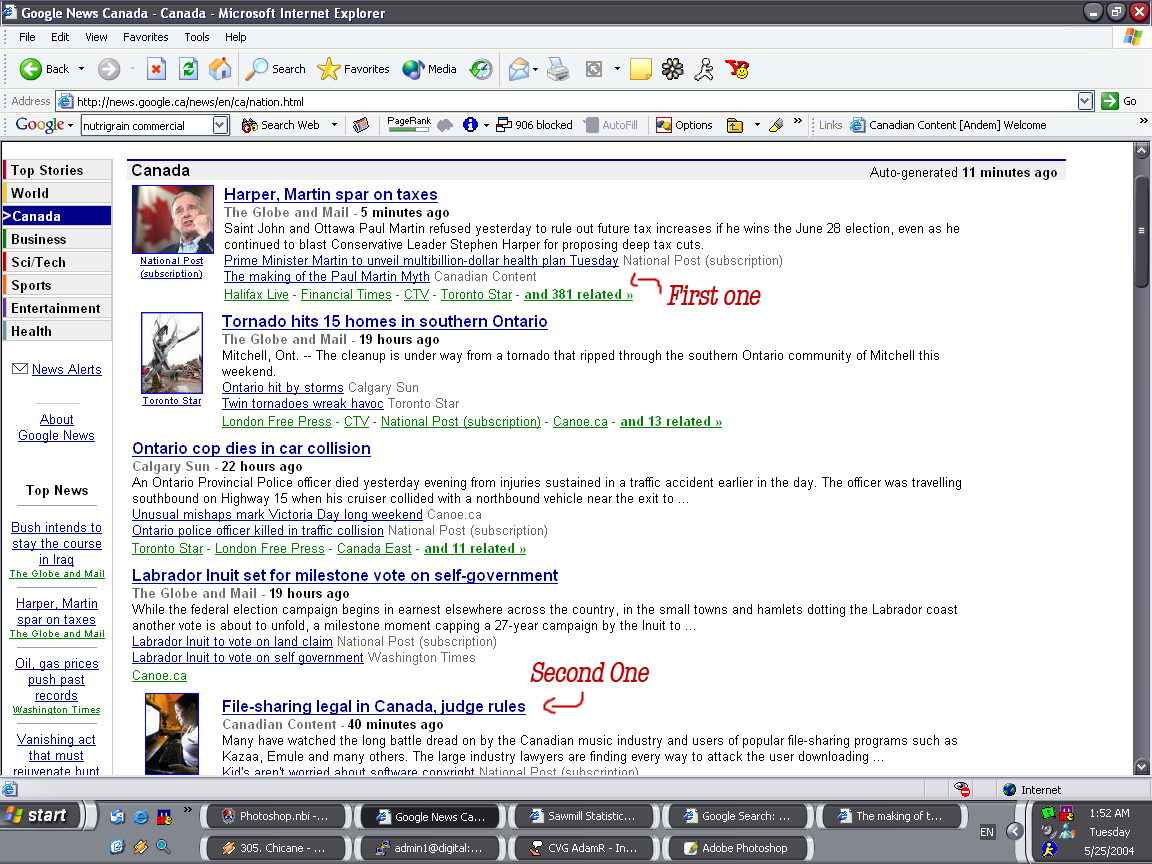The image size is (1152, 864).
Task: Click the scrollbar down arrow
Action: [1142, 767]
